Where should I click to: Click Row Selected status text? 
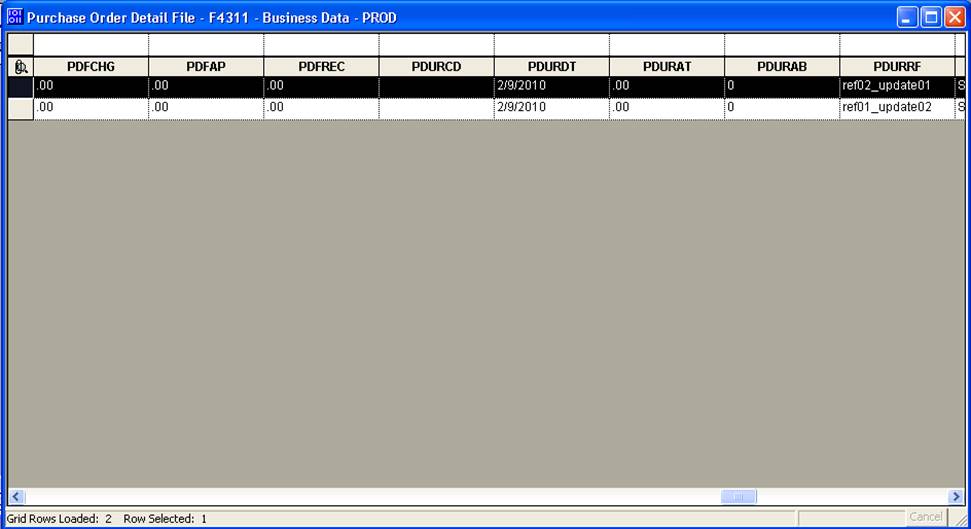[165, 518]
